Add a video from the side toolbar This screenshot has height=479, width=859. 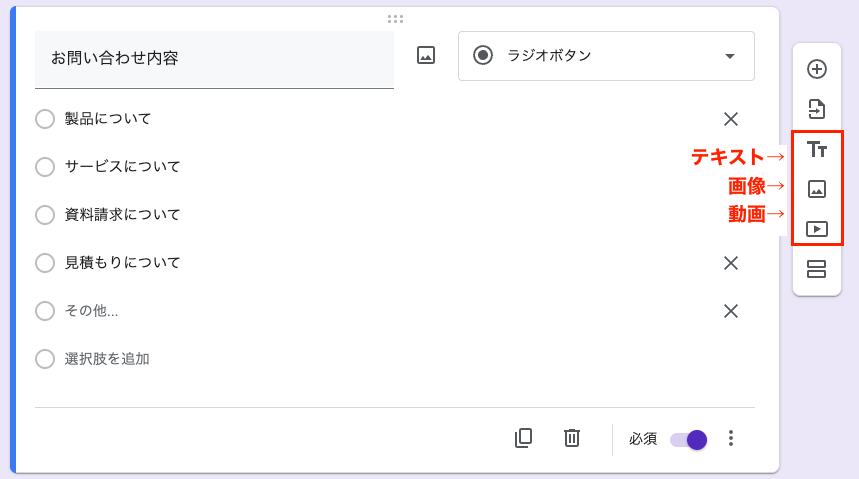point(817,229)
